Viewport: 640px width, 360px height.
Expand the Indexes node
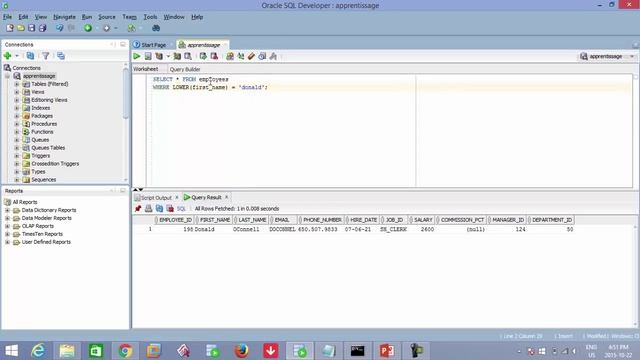tap(17, 108)
